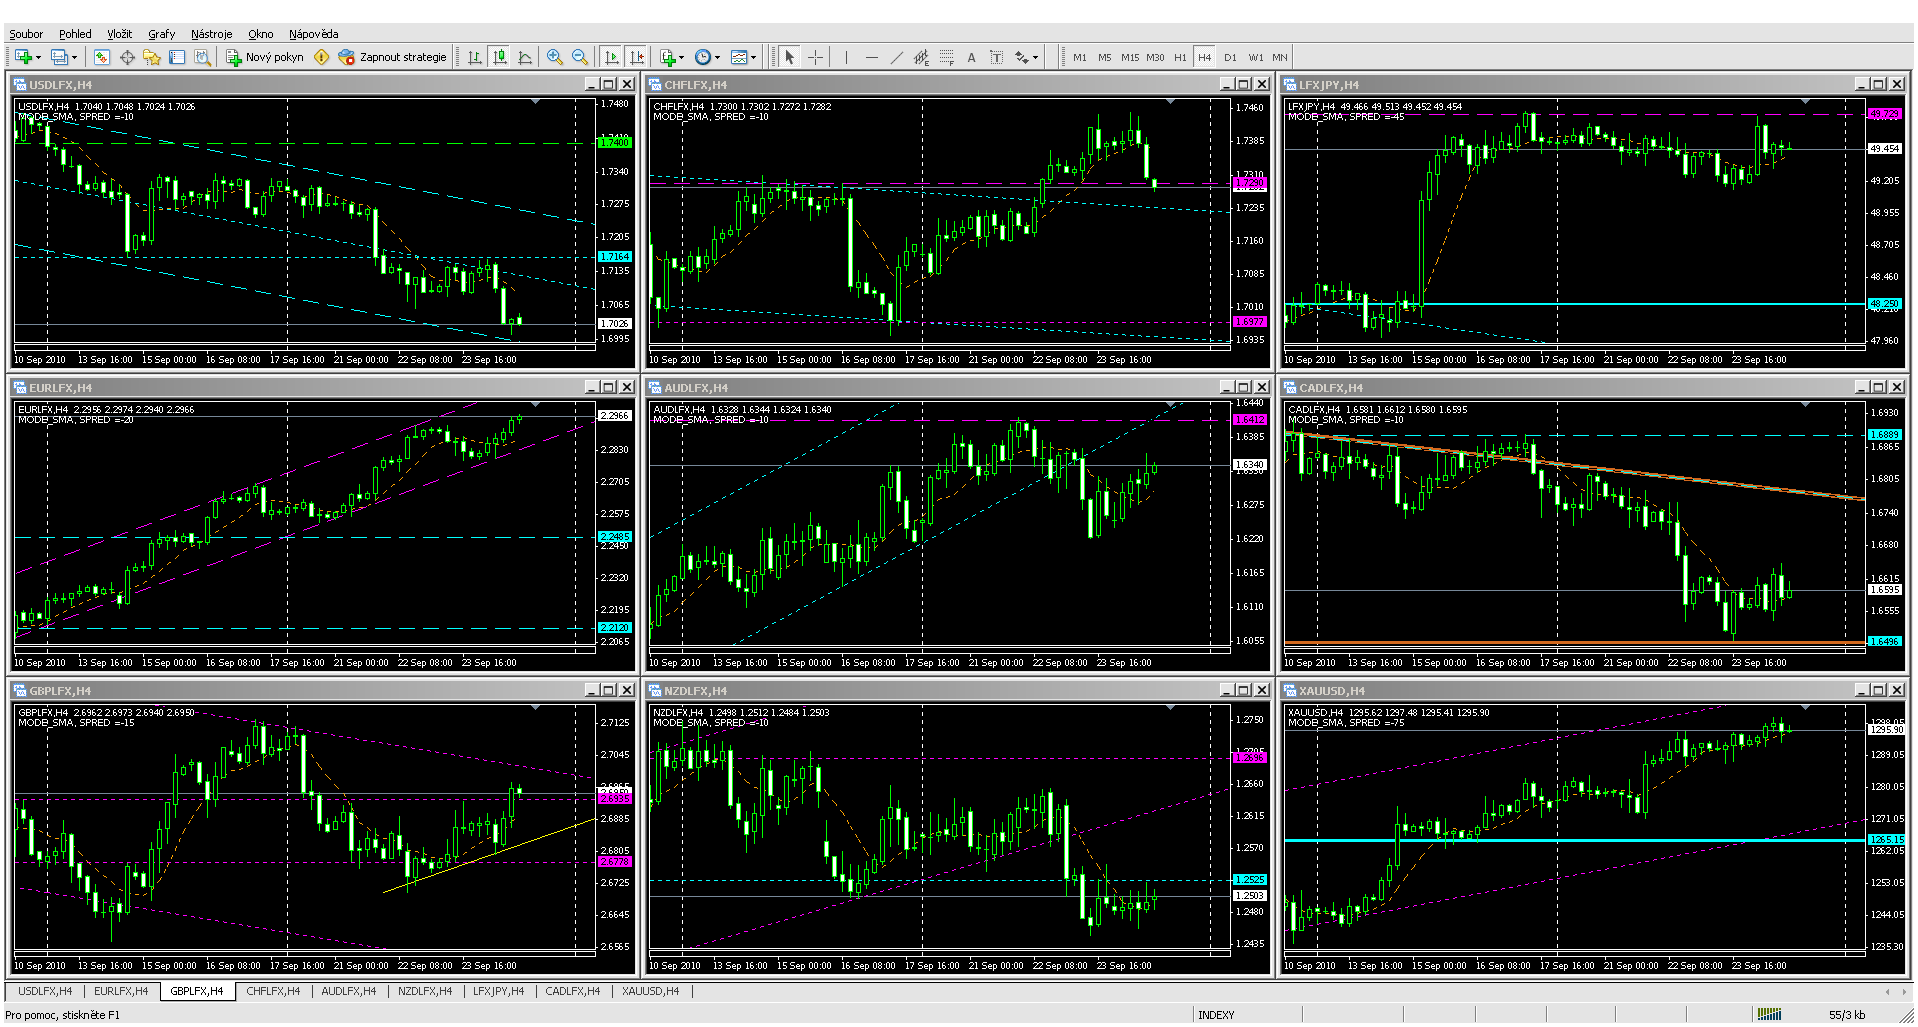Open a new chart with the toolbar icon

click(x=23, y=58)
